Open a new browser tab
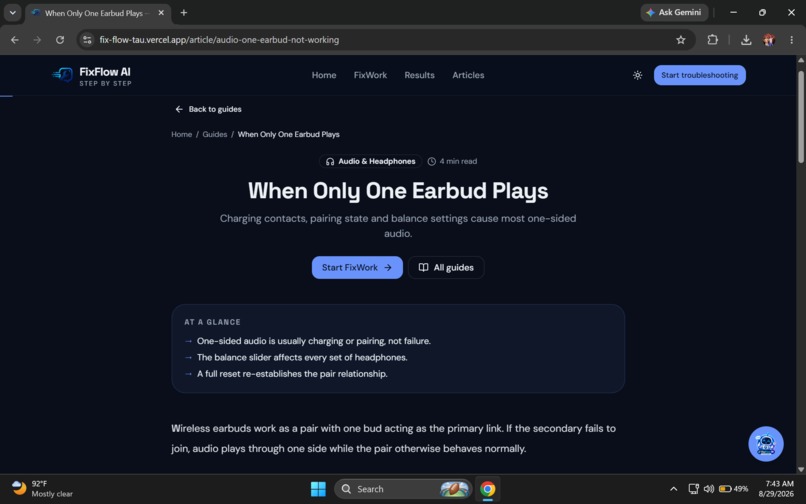 pyautogui.click(x=184, y=12)
